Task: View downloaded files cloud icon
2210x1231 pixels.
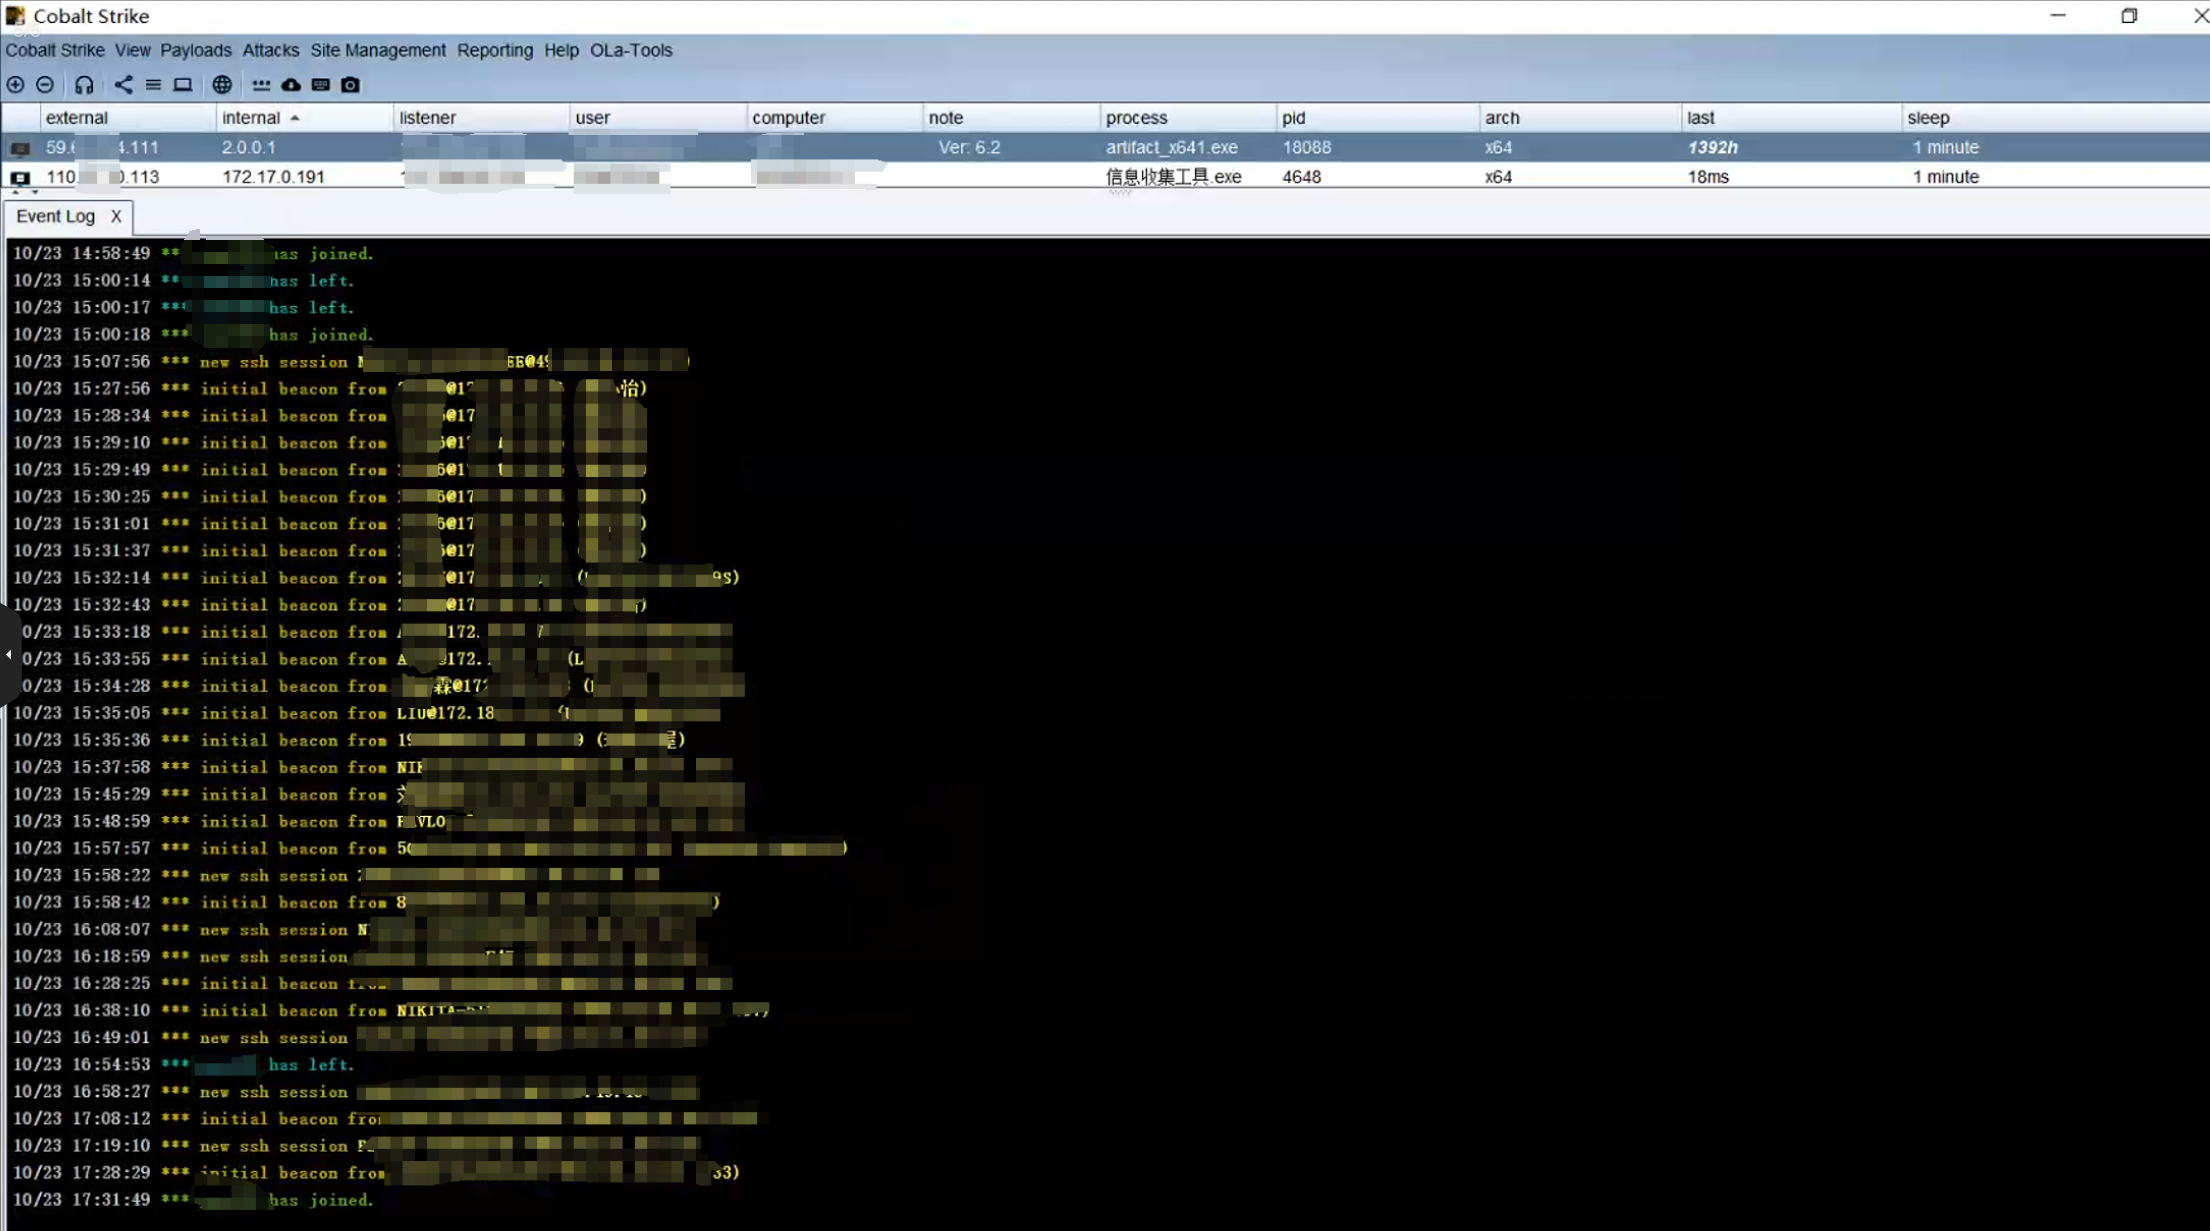Action: click(x=291, y=85)
